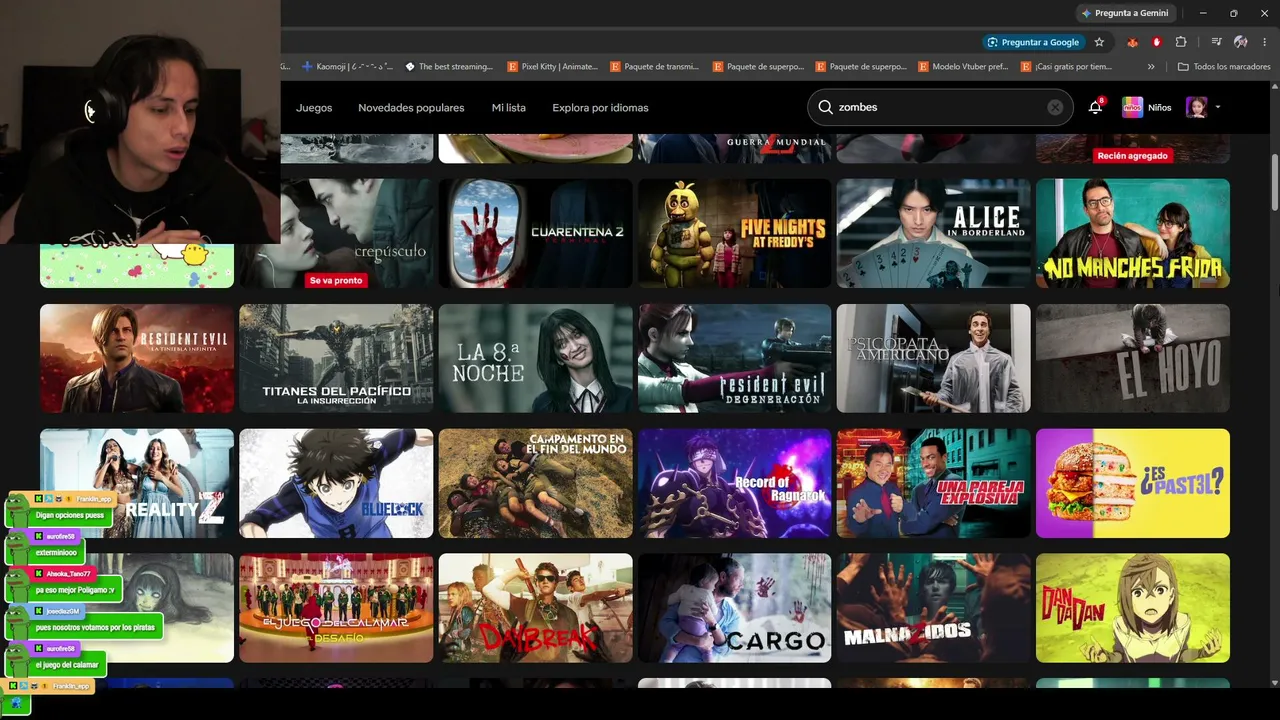This screenshot has width=1280, height=720.
Task: Open the Chrome profile avatar
Action: click(x=1240, y=42)
